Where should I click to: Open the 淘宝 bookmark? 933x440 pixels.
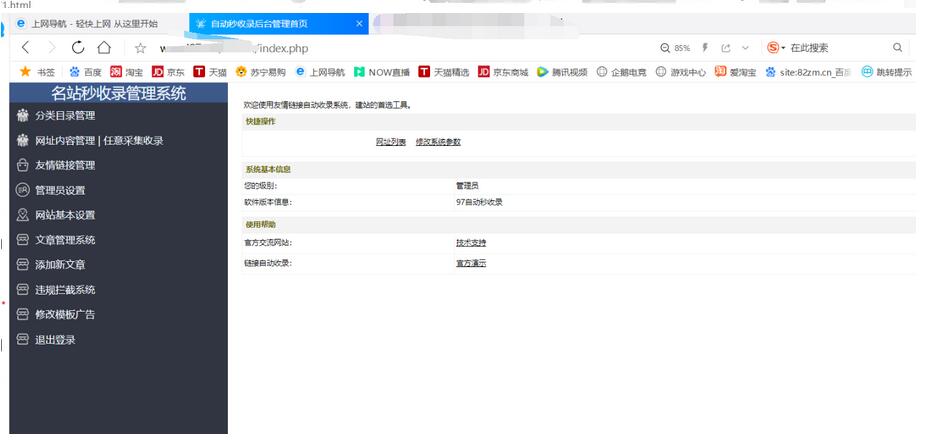pyautogui.click(x=127, y=72)
